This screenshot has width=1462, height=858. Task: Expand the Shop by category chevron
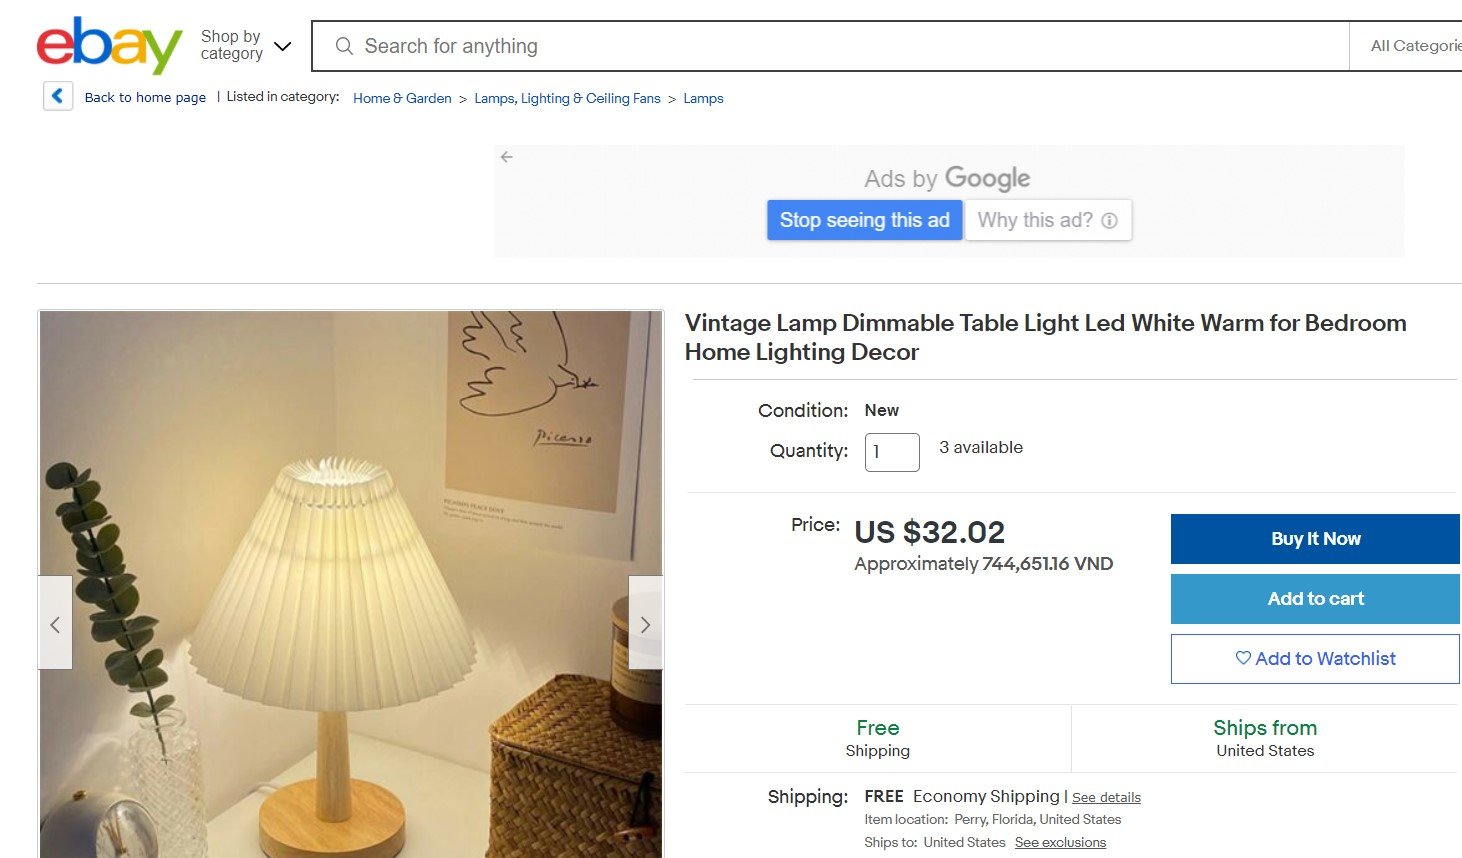point(283,46)
